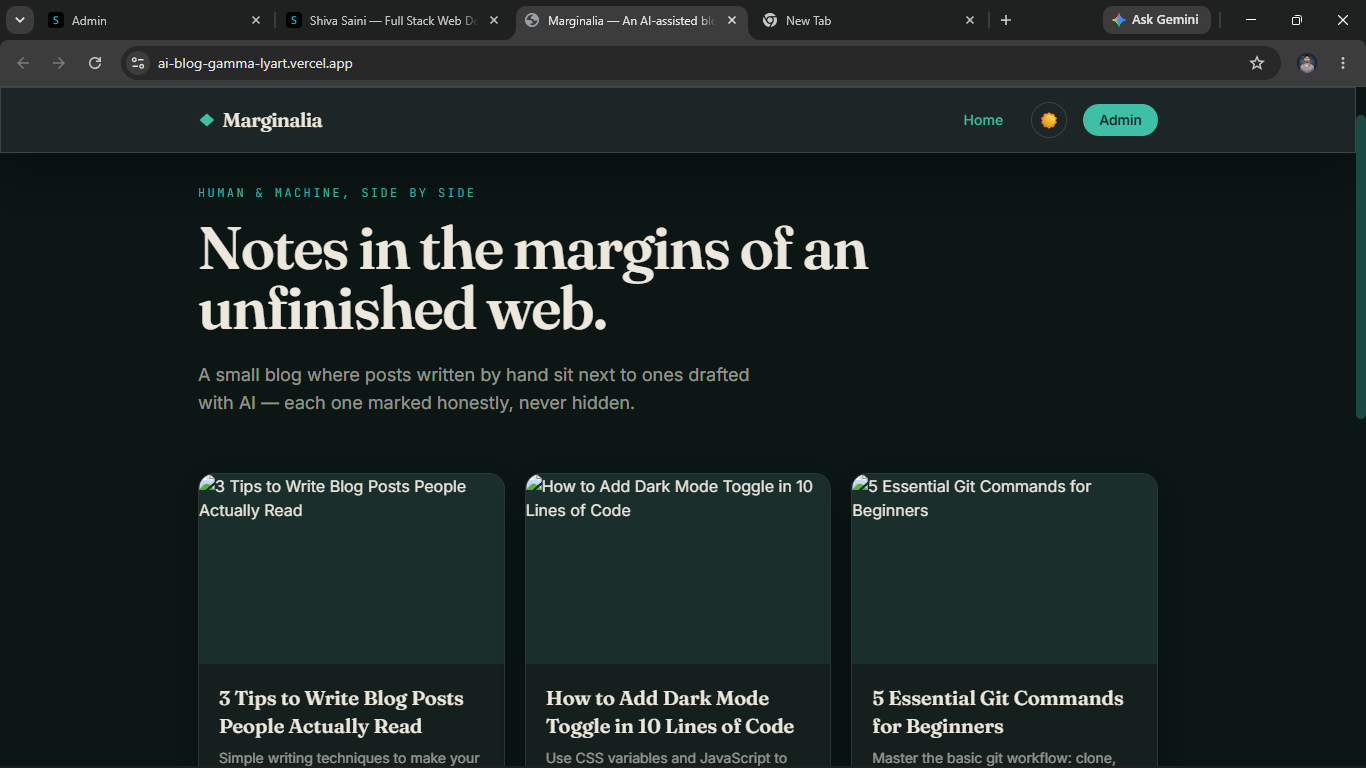
Task: Open a new browser tab with plus icon
Action: pos(1006,20)
